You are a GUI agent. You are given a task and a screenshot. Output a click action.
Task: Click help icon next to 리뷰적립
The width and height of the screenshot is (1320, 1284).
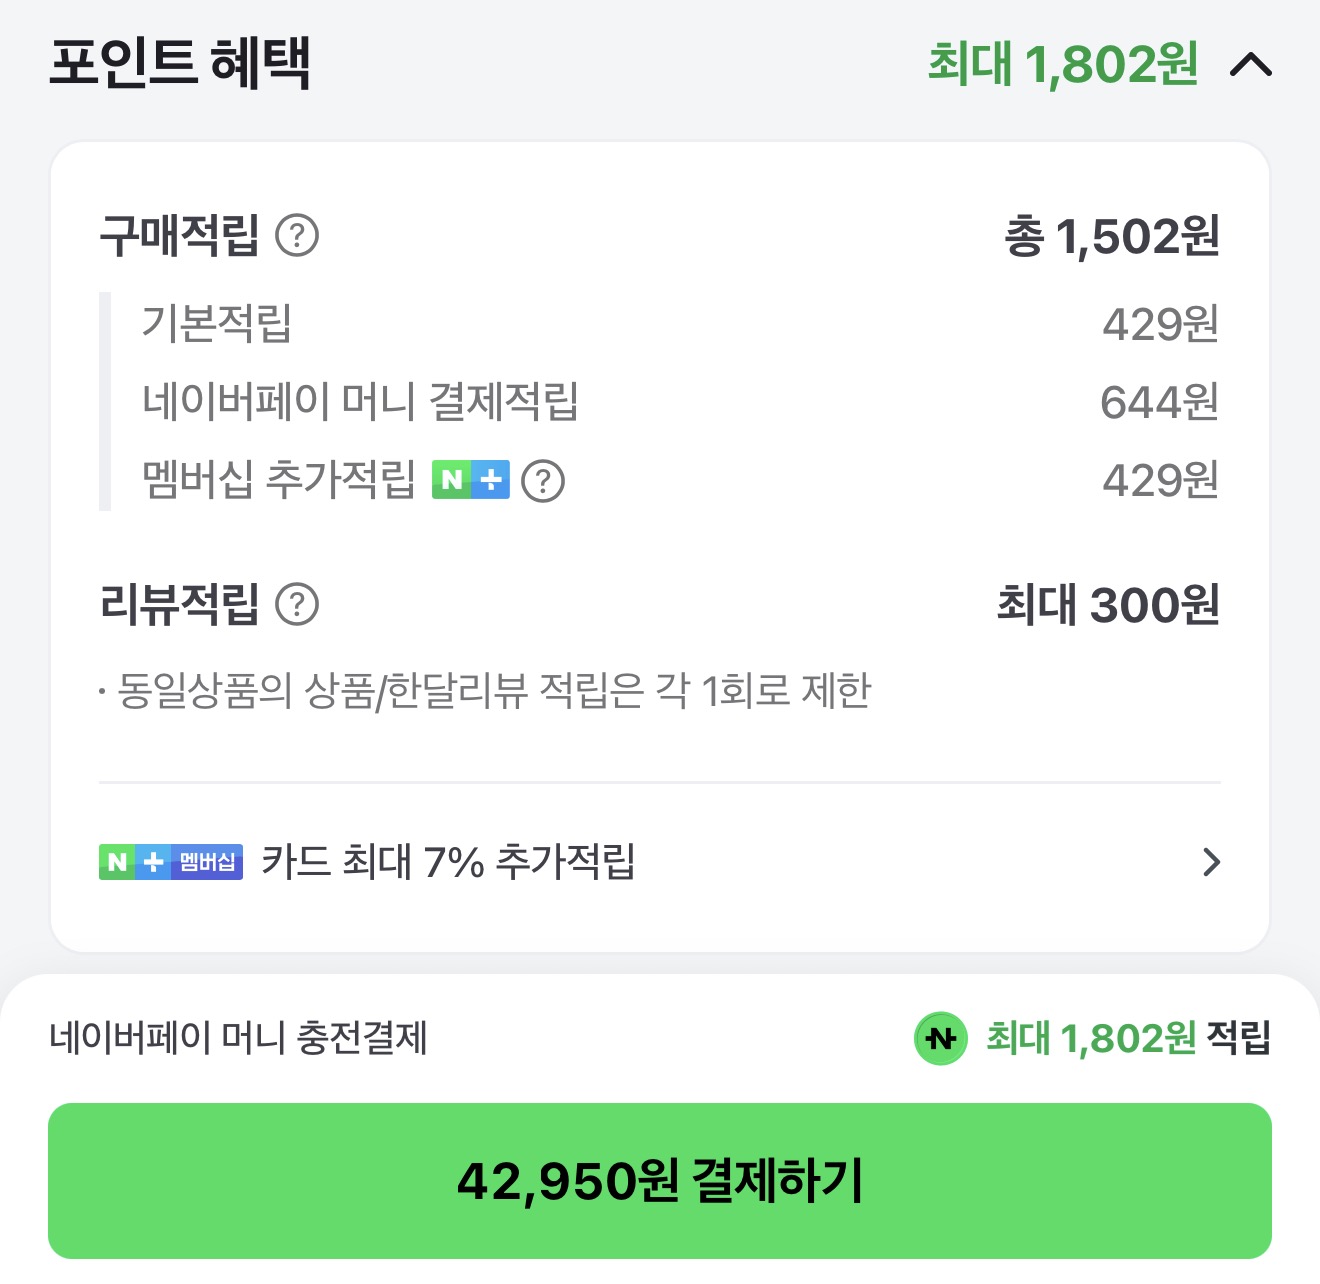pos(297,605)
